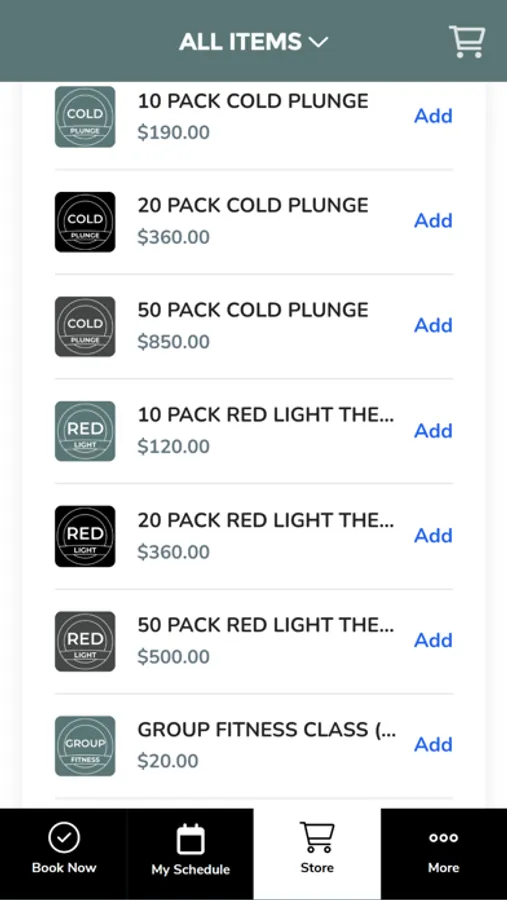
Task: Add 10 Pack Red Light Therapy
Action: click(434, 430)
